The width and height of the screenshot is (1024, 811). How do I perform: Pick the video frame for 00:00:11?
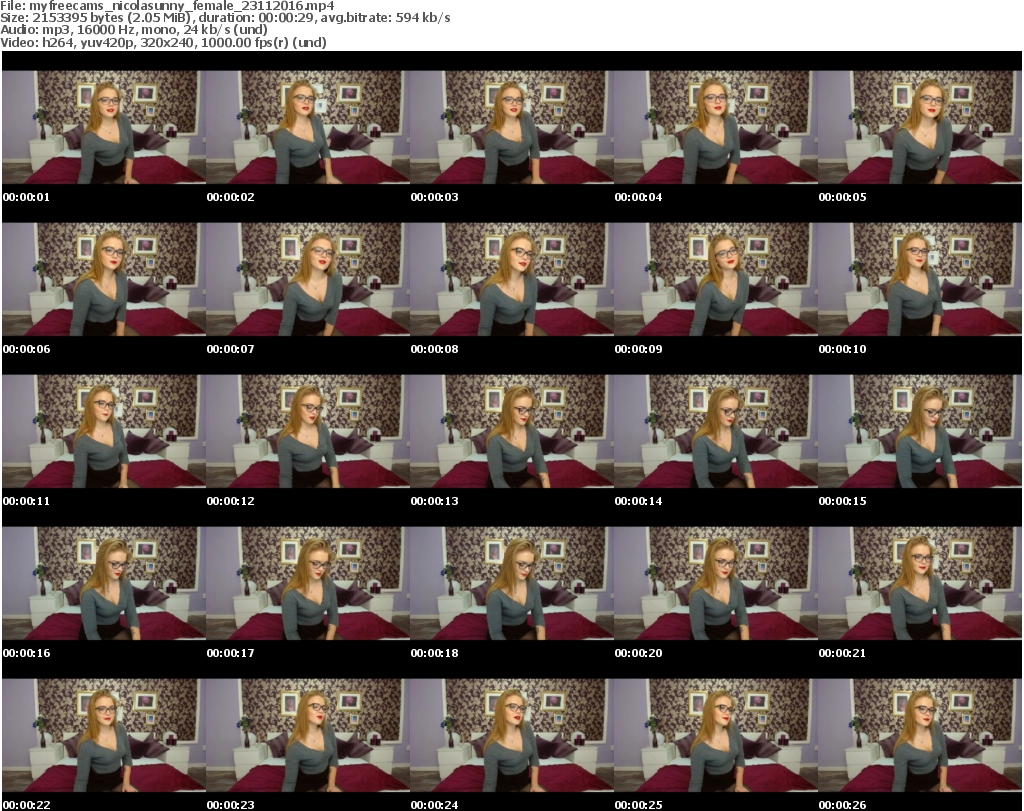[x=104, y=431]
